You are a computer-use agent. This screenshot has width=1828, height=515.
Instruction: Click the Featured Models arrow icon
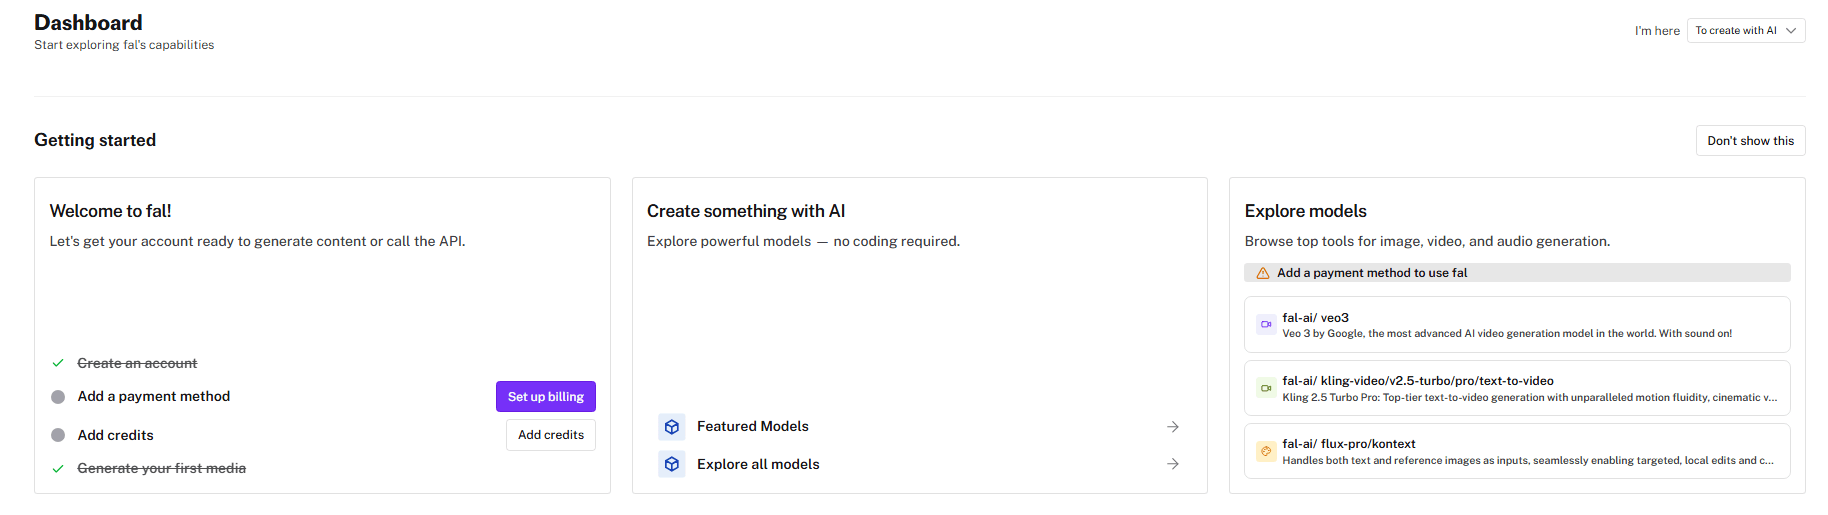(1173, 427)
